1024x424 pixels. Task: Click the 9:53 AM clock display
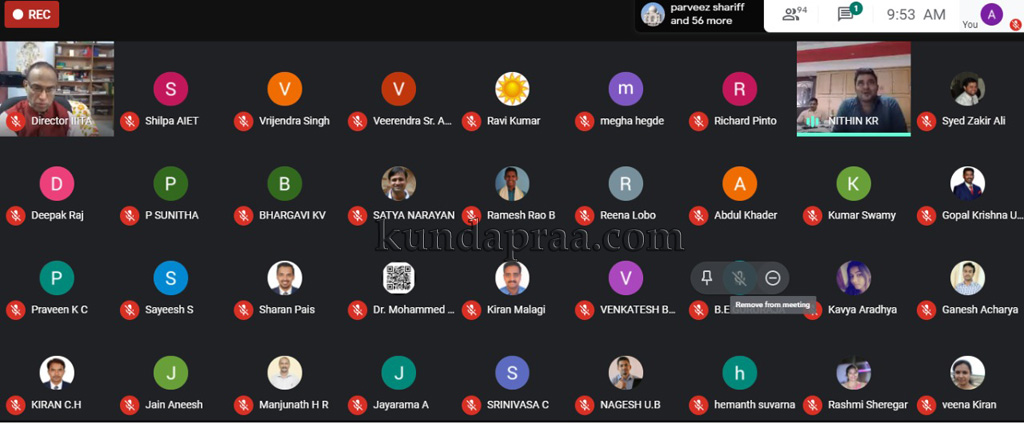click(915, 14)
